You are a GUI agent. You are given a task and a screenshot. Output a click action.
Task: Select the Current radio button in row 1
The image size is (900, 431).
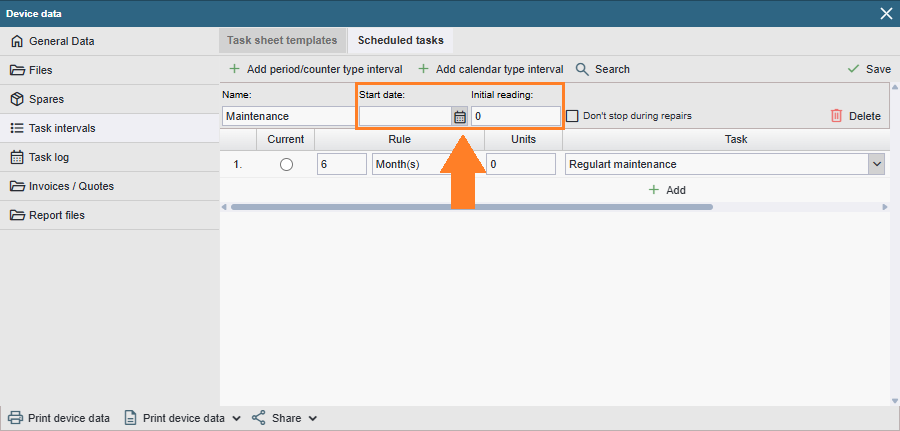(287, 164)
